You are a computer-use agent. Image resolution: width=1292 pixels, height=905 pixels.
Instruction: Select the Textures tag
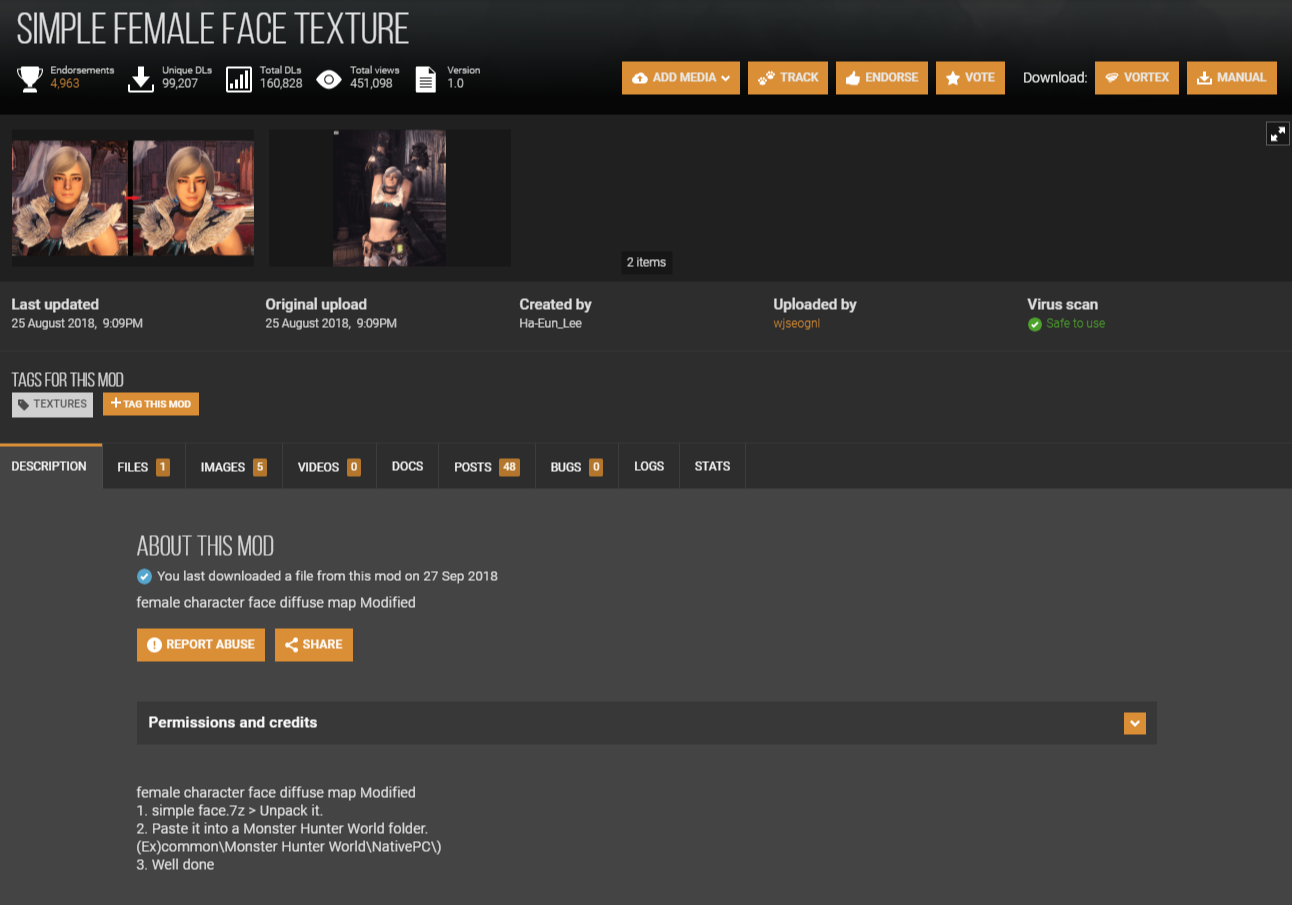point(52,404)
